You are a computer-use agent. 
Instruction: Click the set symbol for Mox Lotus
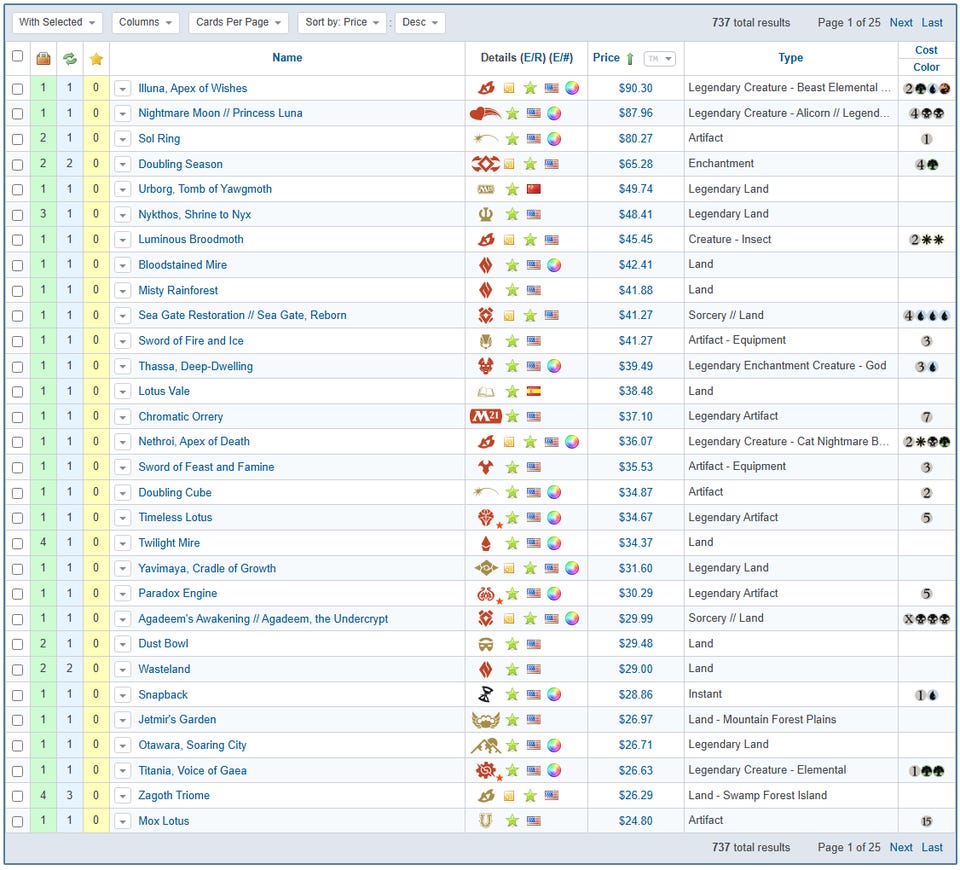pyautogui.click(x=486, y=820)
